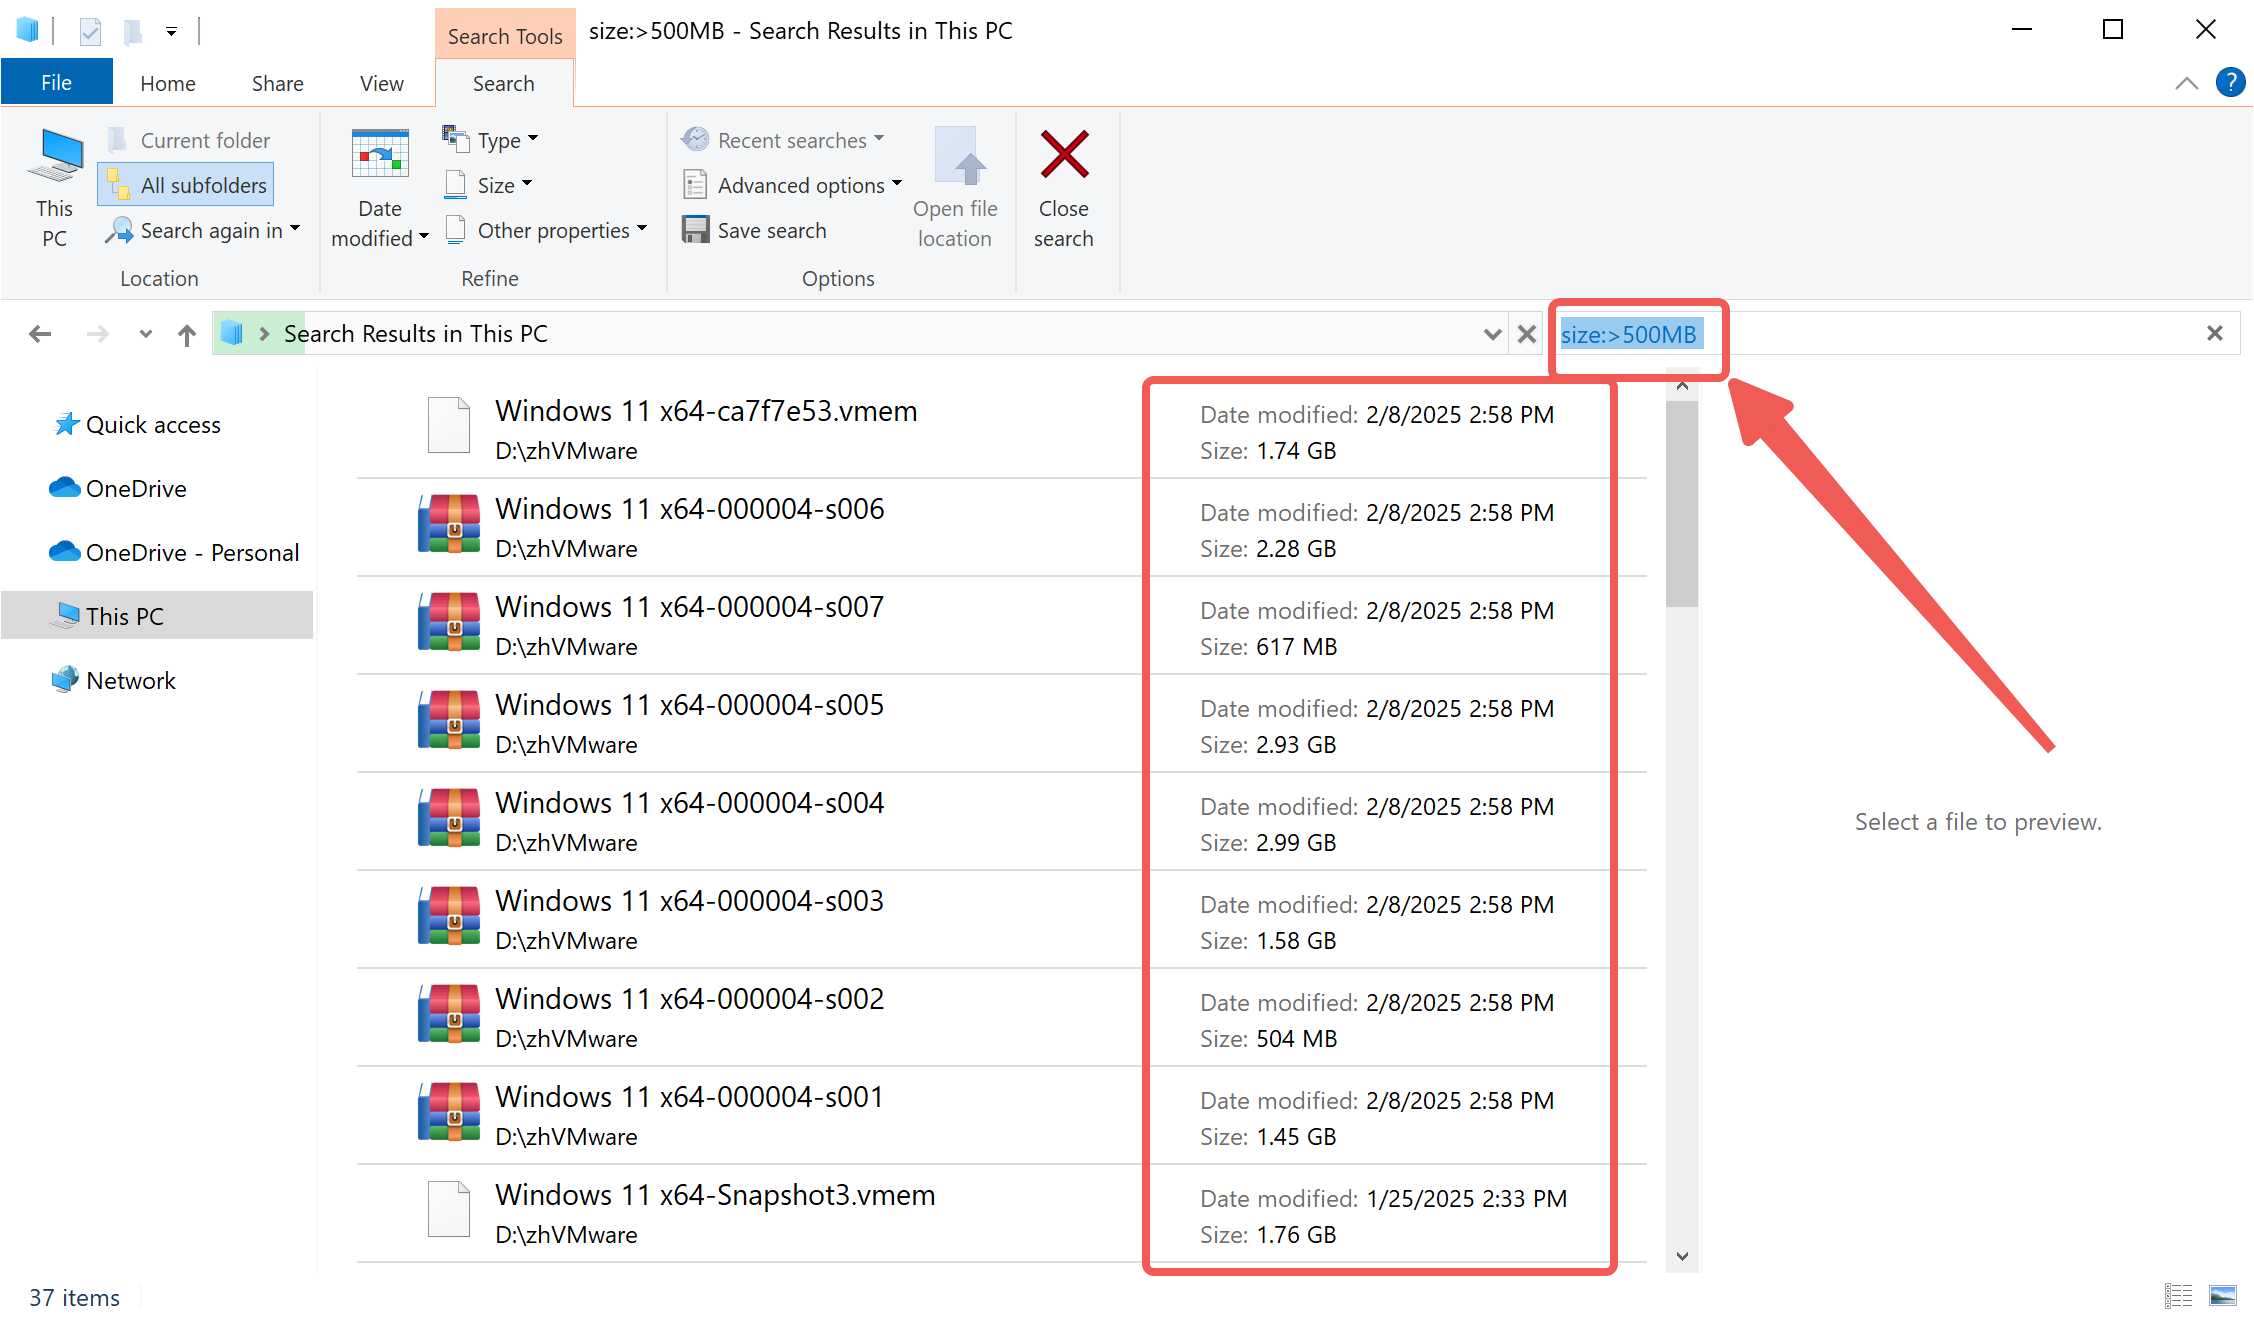2254x1320 pixels.
Task: Open the File tab
Action: 56,83
